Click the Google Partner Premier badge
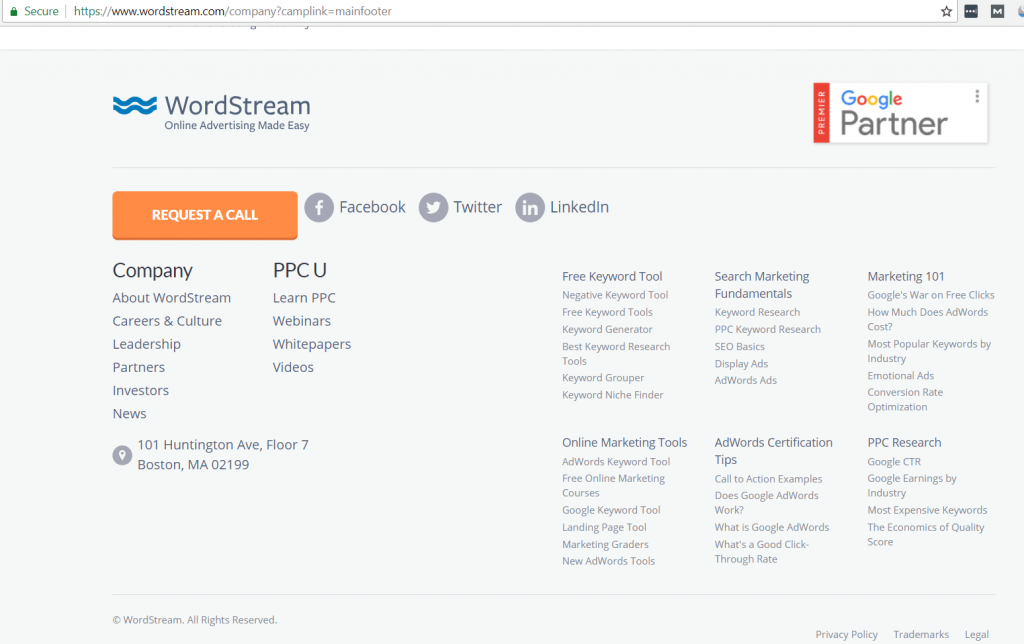1024x644 pixels. click(x=900, y=113)
